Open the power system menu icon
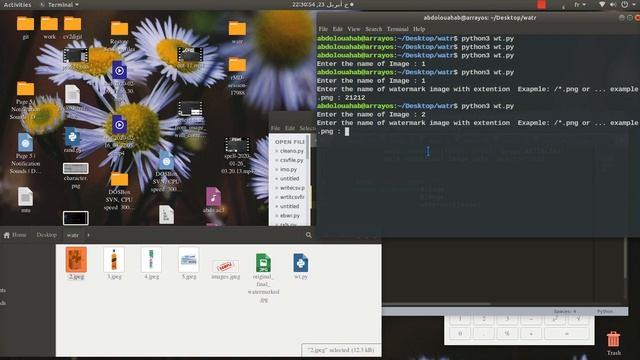The height and width of the screenshot is (360, 640). [624, 4]
